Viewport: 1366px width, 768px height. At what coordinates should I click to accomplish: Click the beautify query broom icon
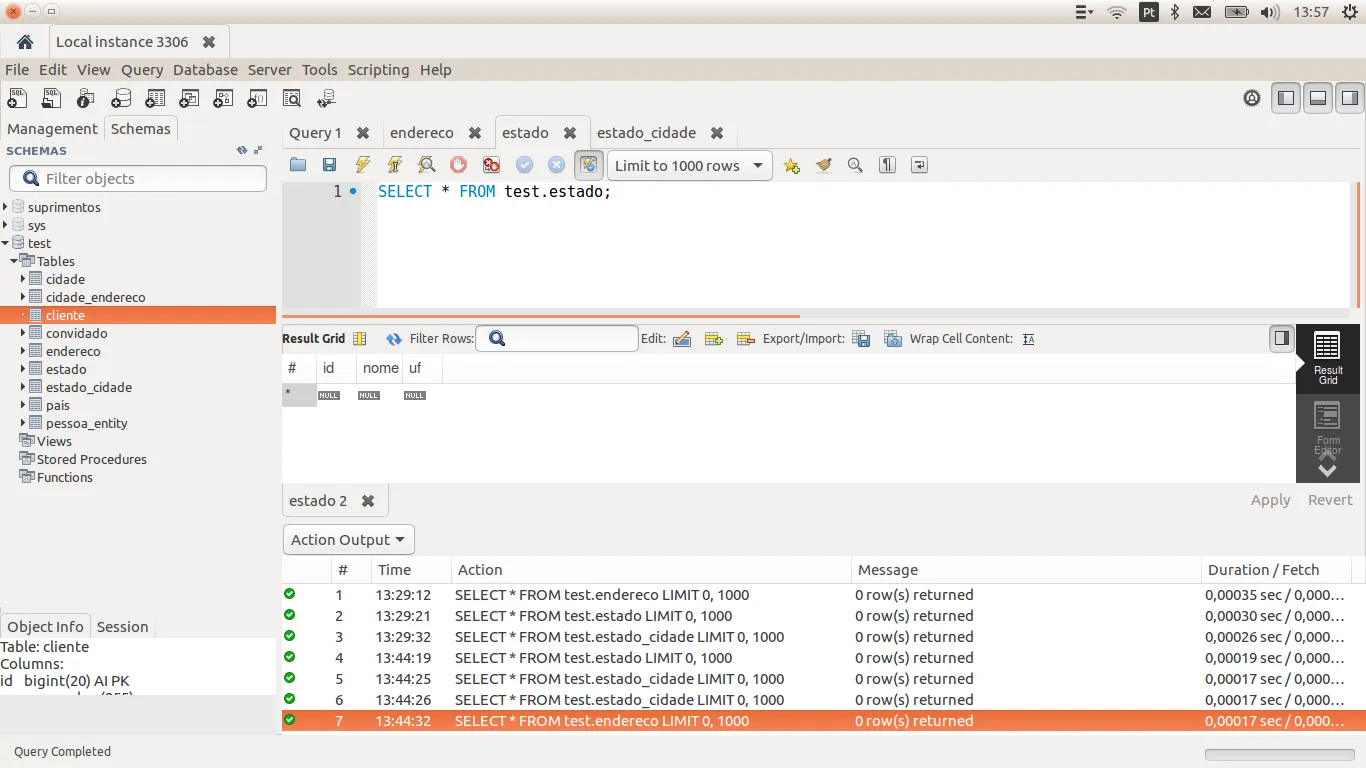pos(823,165)
